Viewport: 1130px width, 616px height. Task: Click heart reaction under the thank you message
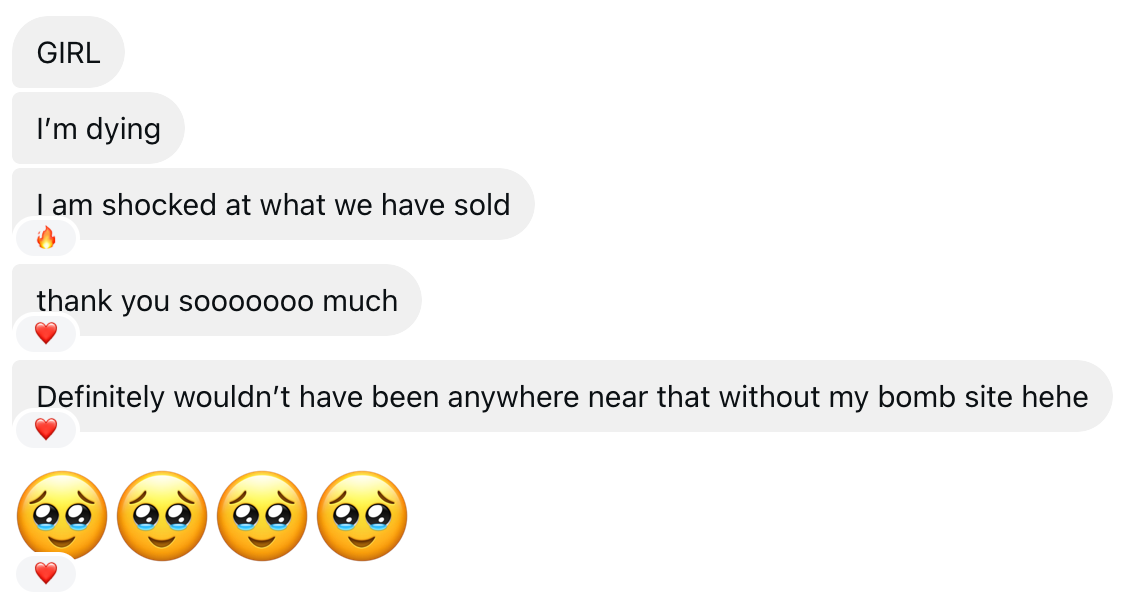[46, 333]
